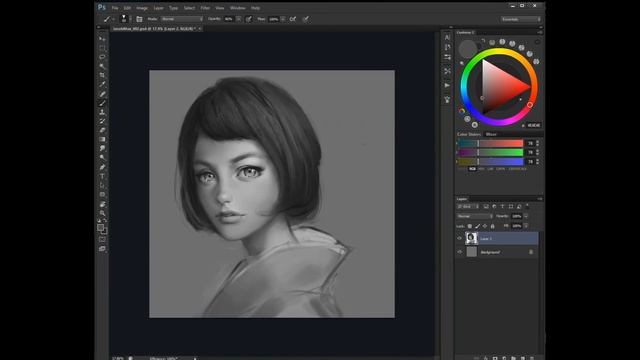Toggle lock transparent pixels

tap(470, 226)
